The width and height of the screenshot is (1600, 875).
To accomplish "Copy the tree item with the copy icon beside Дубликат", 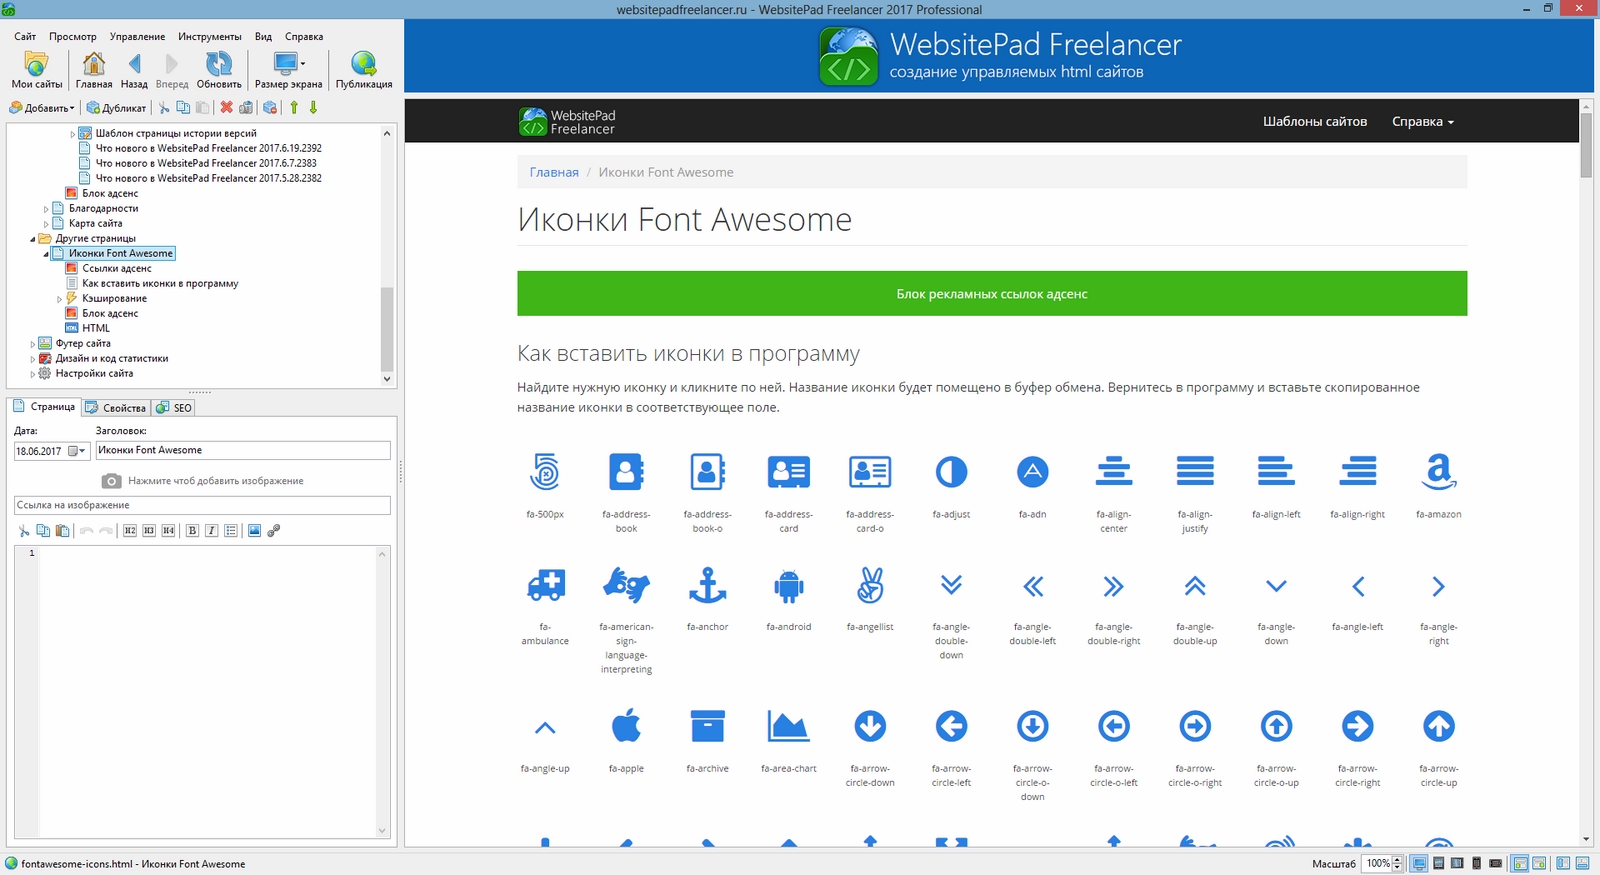I will coord(183,108).
